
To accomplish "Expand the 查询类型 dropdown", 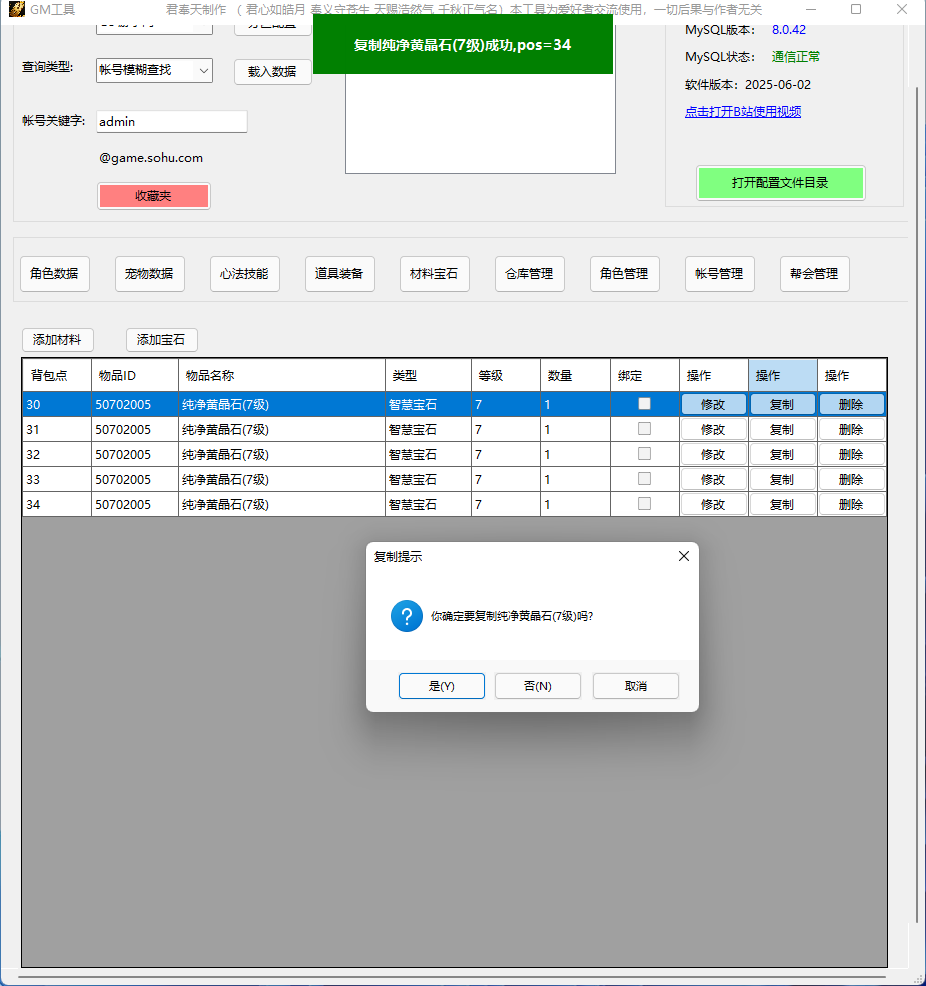I will pyautogui.click(x=203, y=70).
